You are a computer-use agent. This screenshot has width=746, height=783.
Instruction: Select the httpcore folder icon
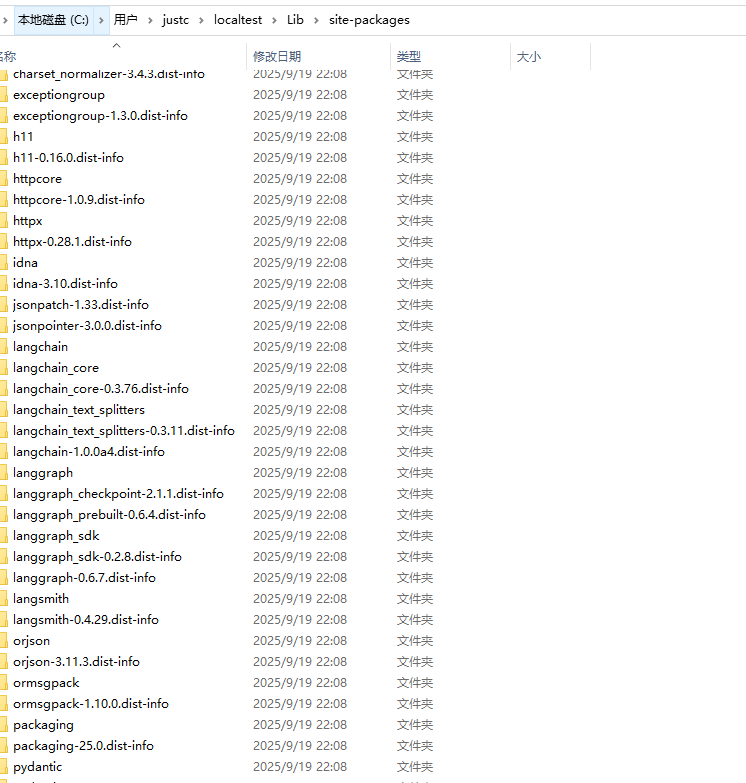pyautogui.click(x=4, y=179)
